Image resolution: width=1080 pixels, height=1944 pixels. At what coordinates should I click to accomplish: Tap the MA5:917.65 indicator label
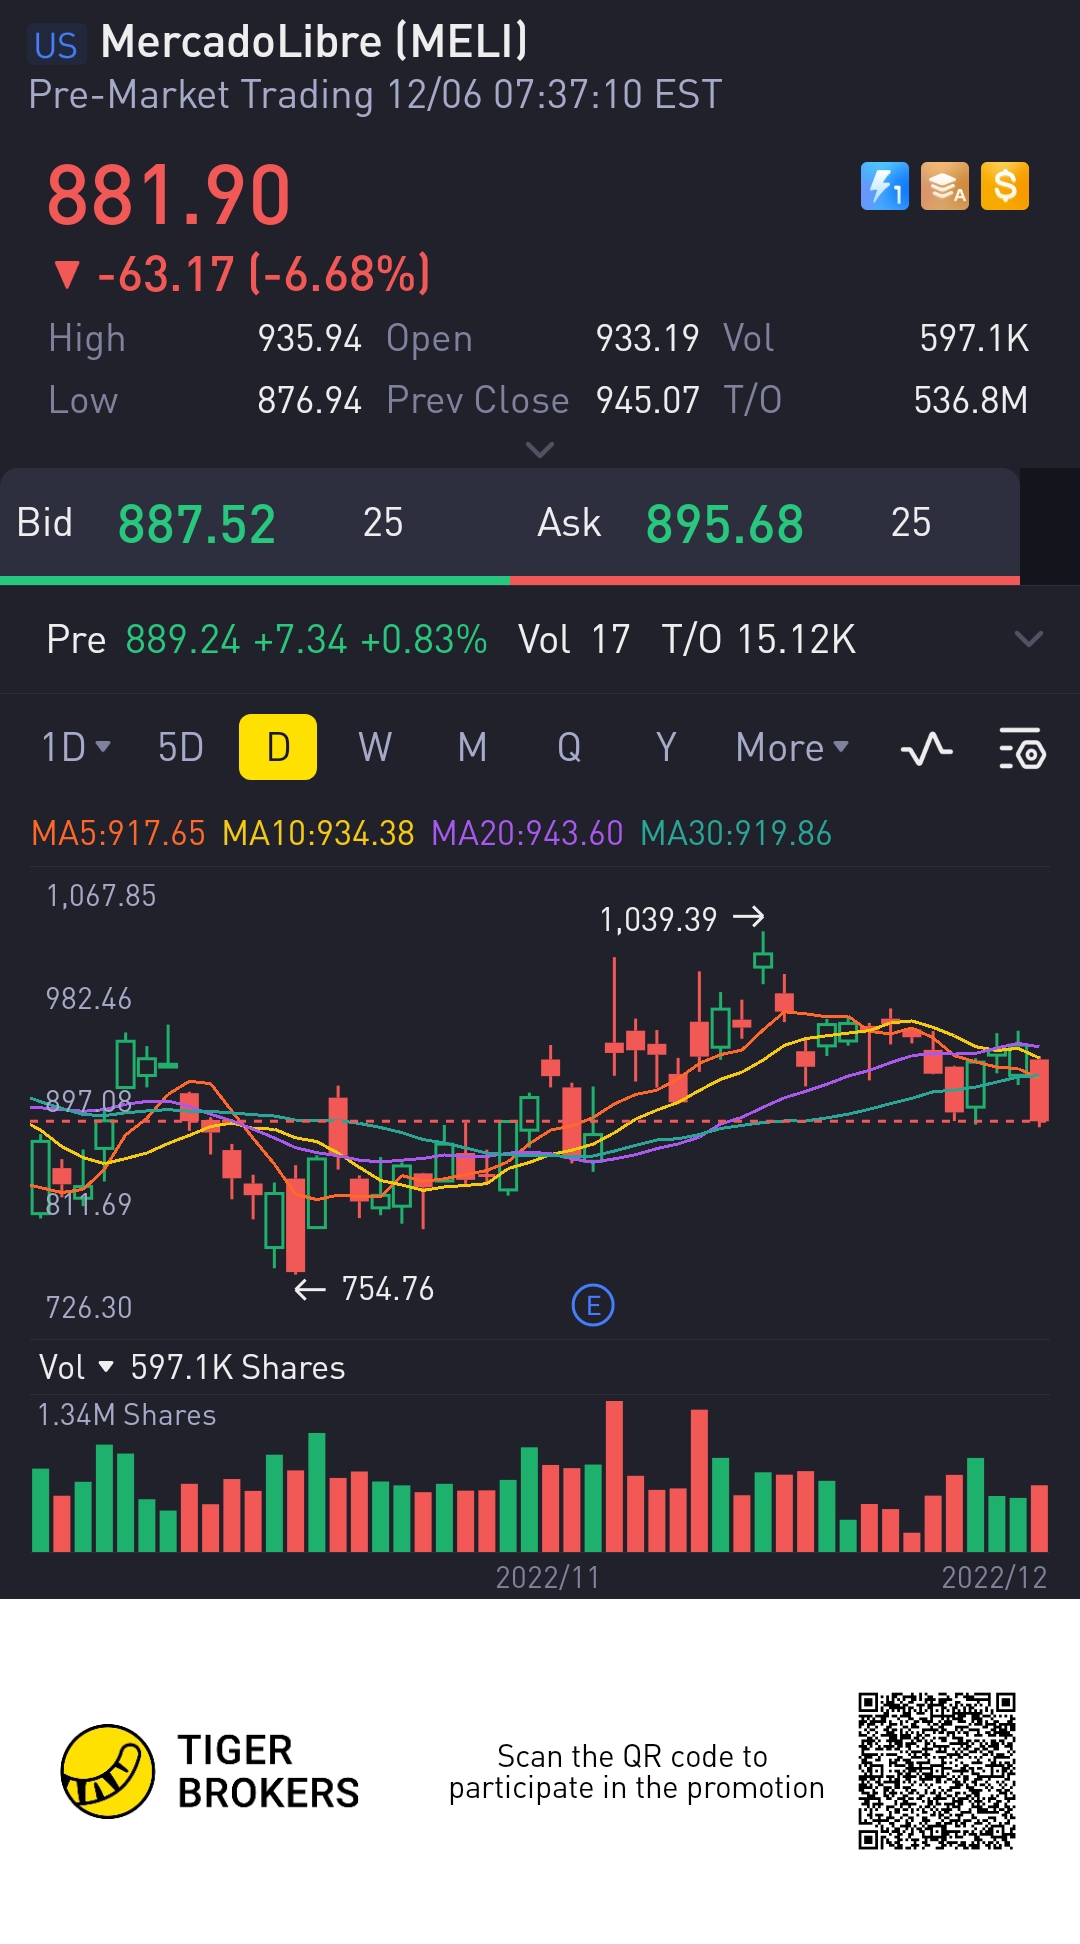[x=118, y=833]
